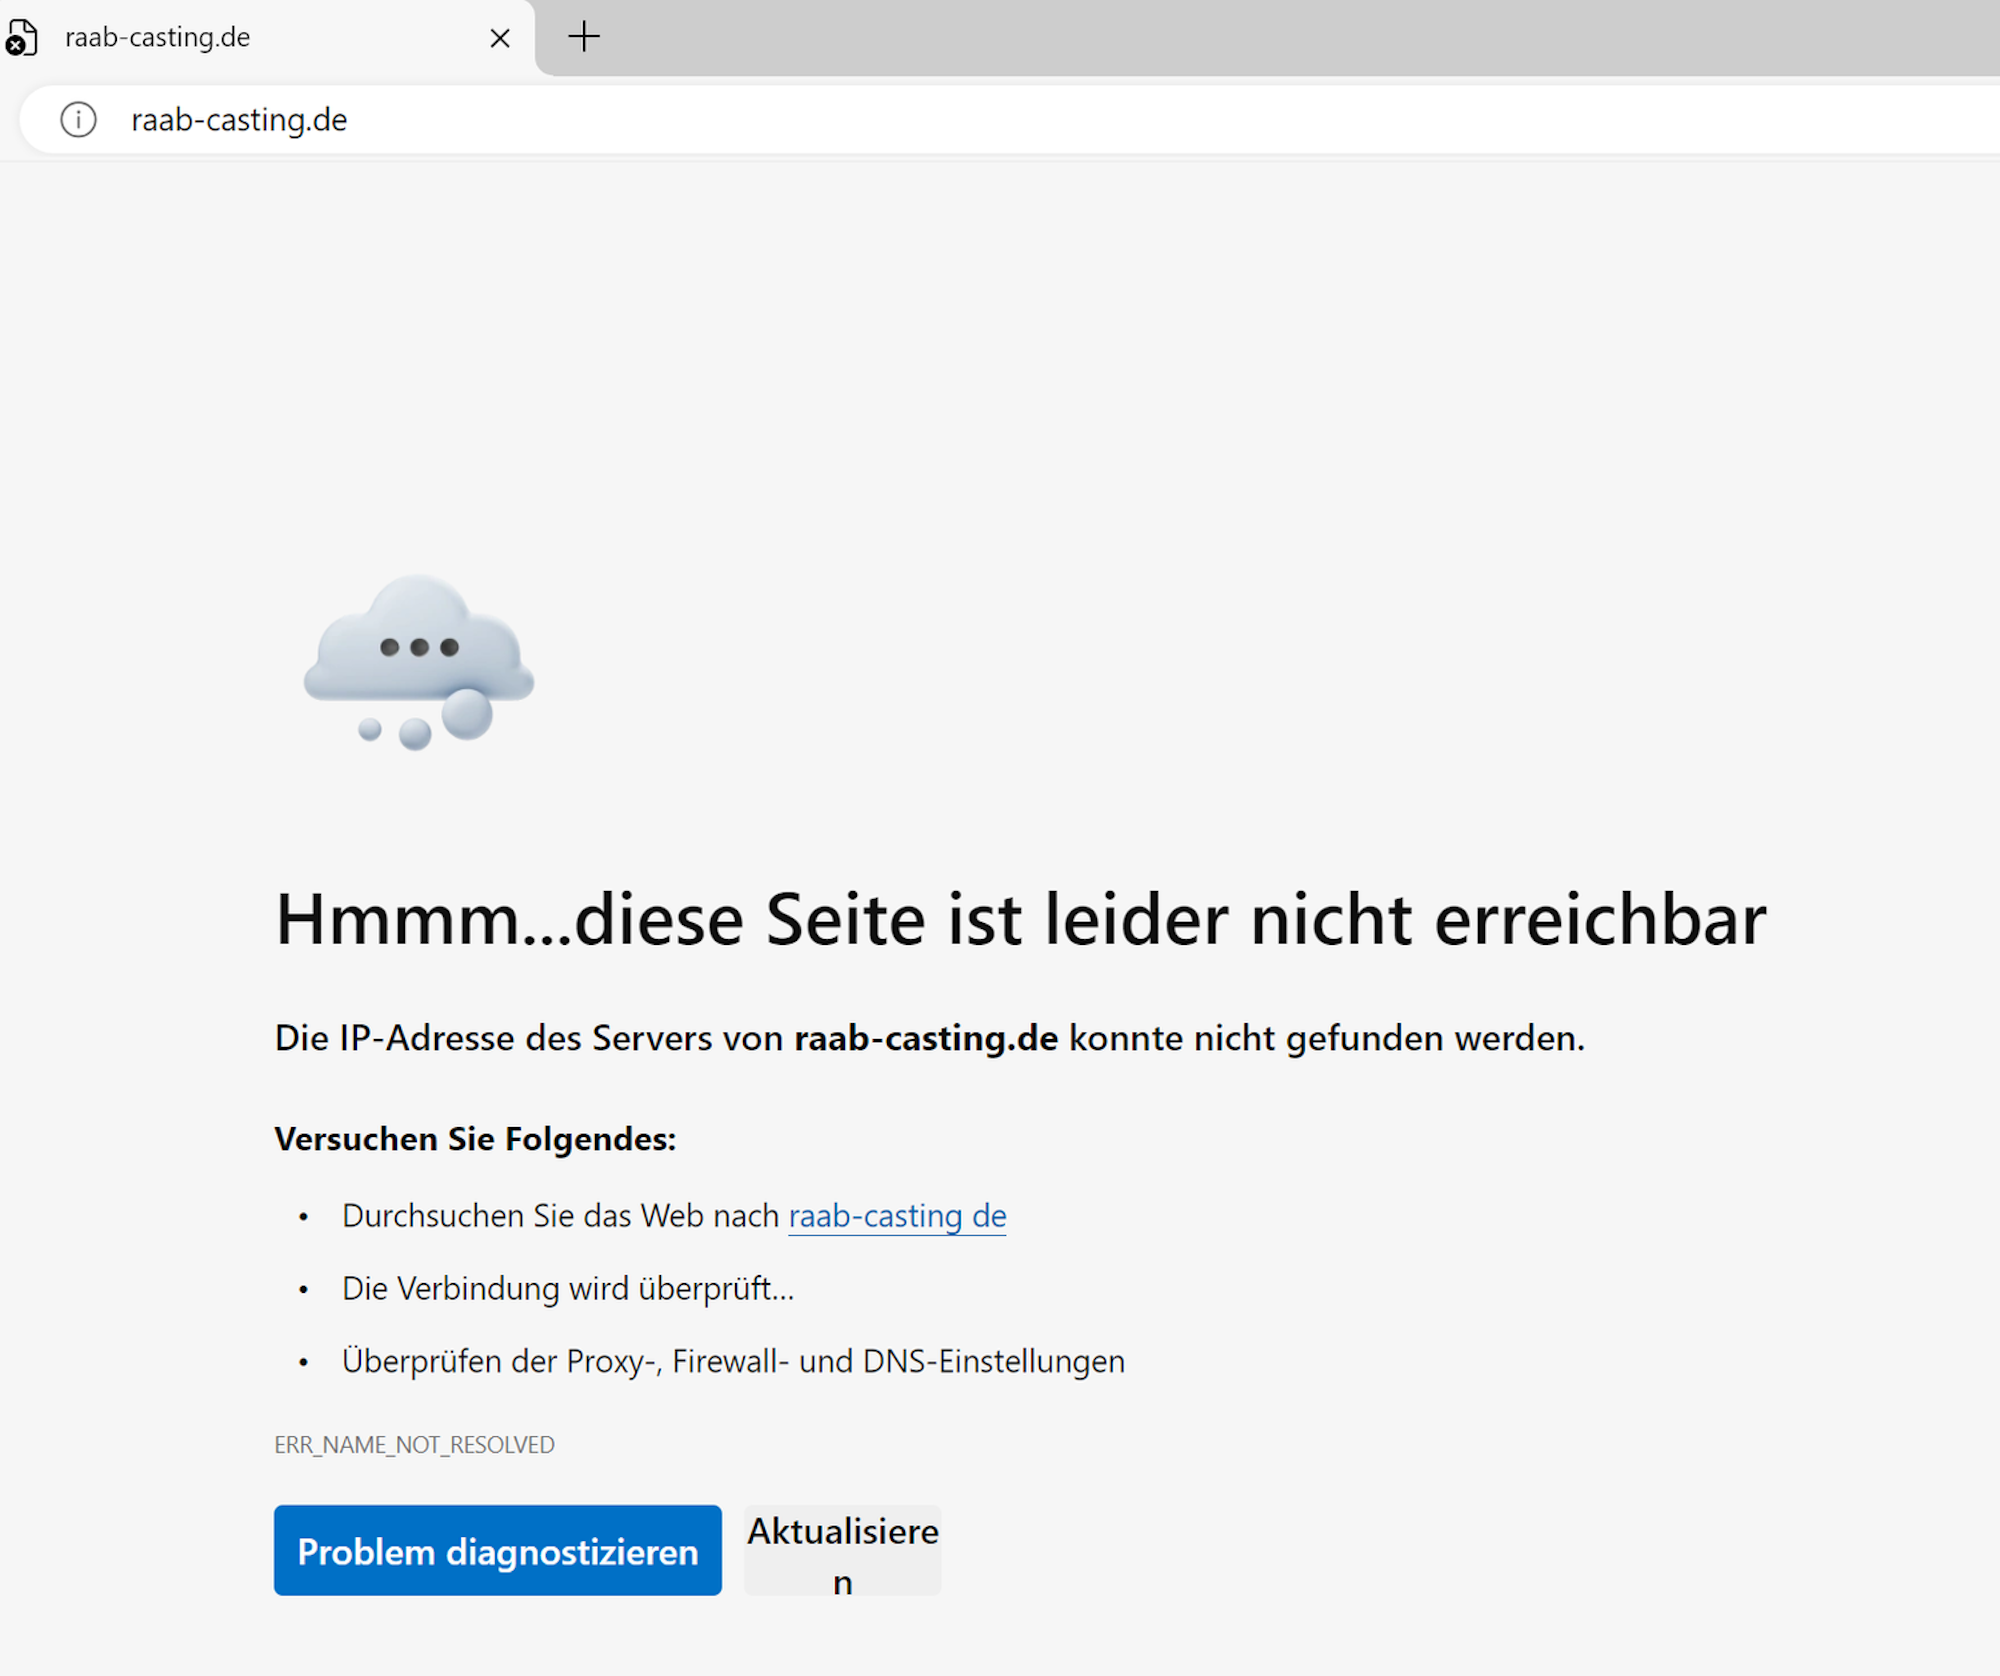Click the thinking cloud illustration
This screenshot has height=1676, width=2000.
[419, 661]
